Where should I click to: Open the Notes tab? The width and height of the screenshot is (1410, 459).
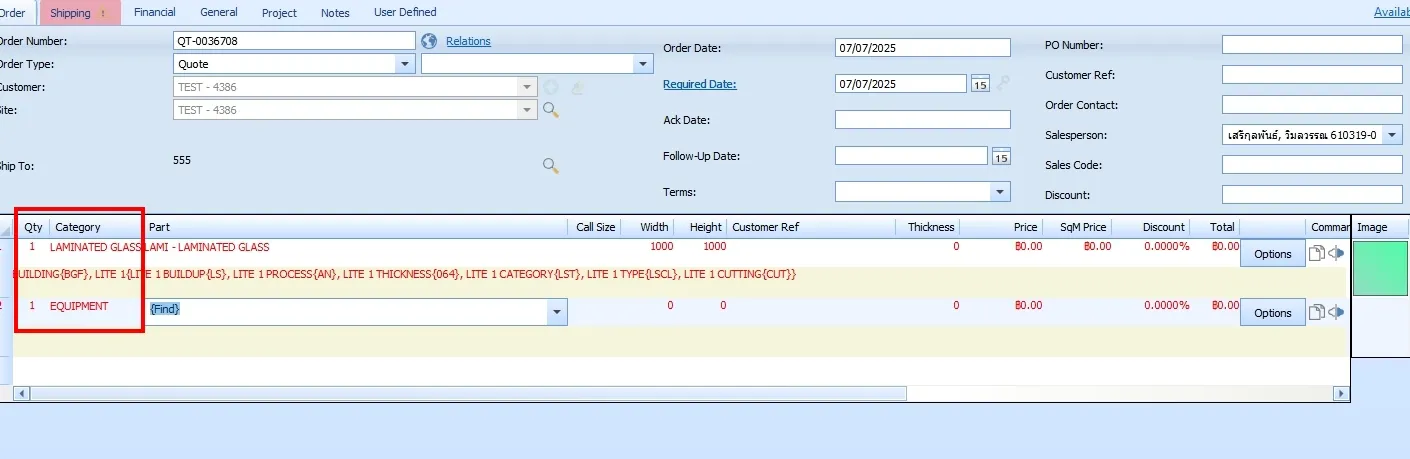336,13
